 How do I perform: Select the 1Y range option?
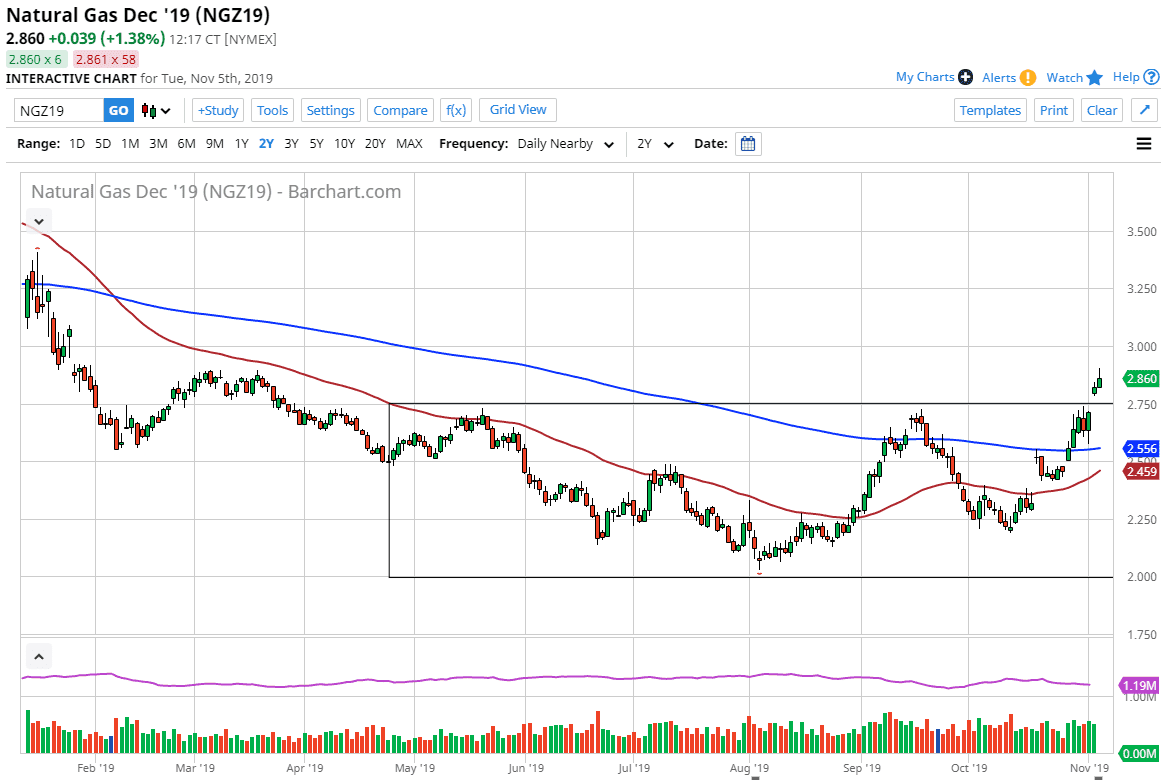pyautogui.click(x=241, y=144)
